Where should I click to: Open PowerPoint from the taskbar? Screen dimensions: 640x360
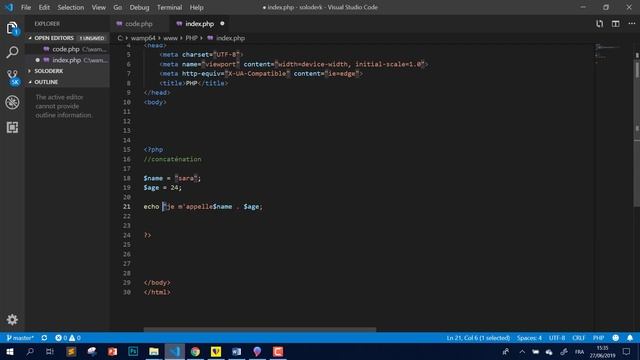coord(112,351)
